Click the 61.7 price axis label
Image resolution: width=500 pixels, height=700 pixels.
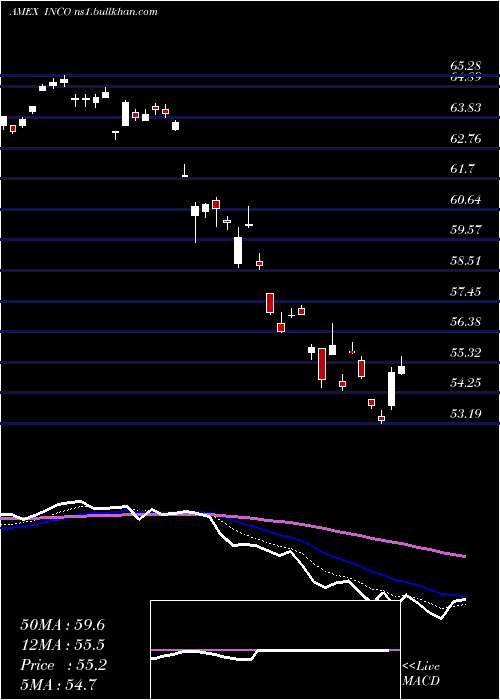[462, 169]
